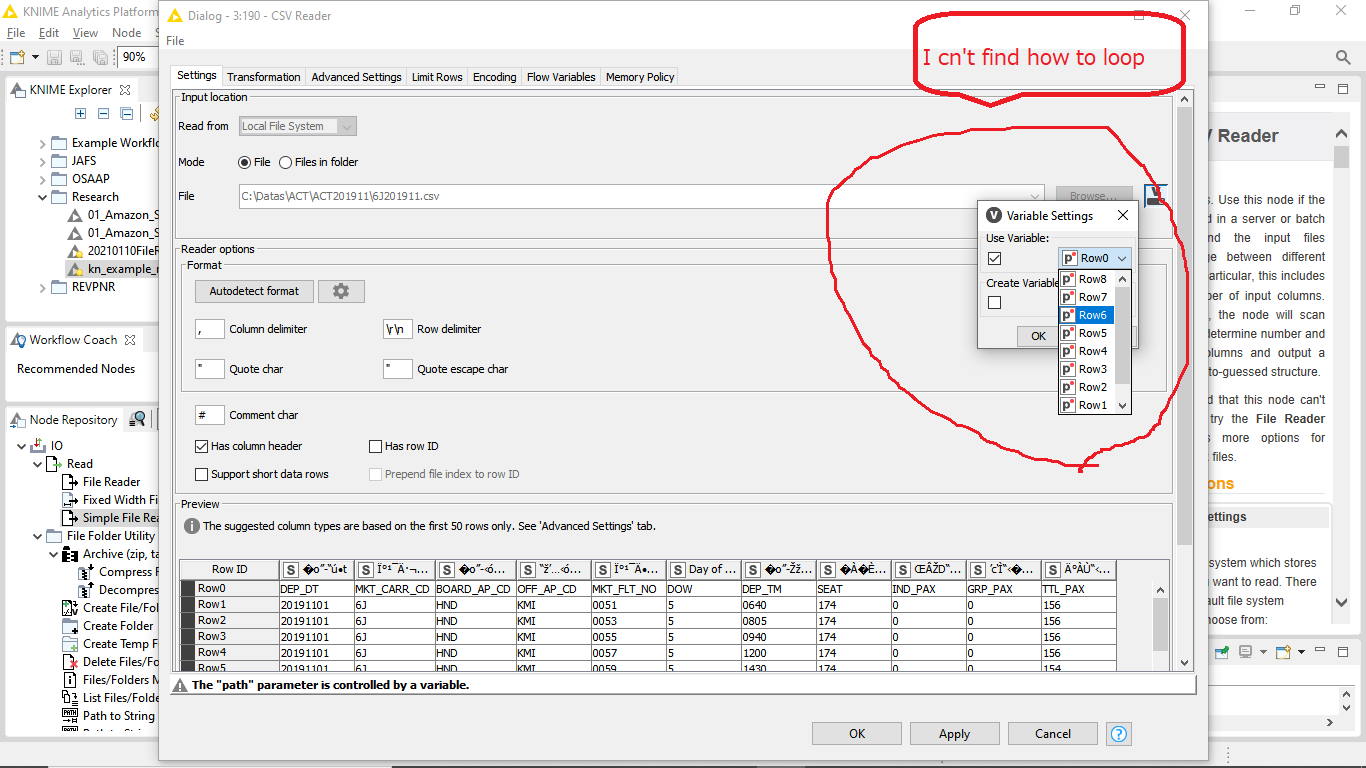Expand the REVPNR folder

(x=42, y=287)
